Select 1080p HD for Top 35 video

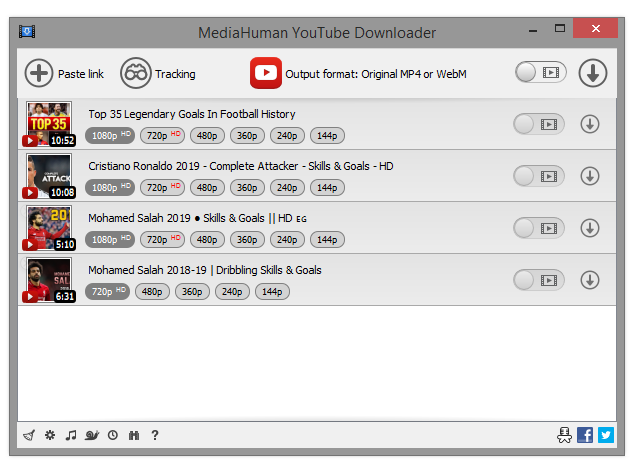pyautogui.click(x=110, y=135)
